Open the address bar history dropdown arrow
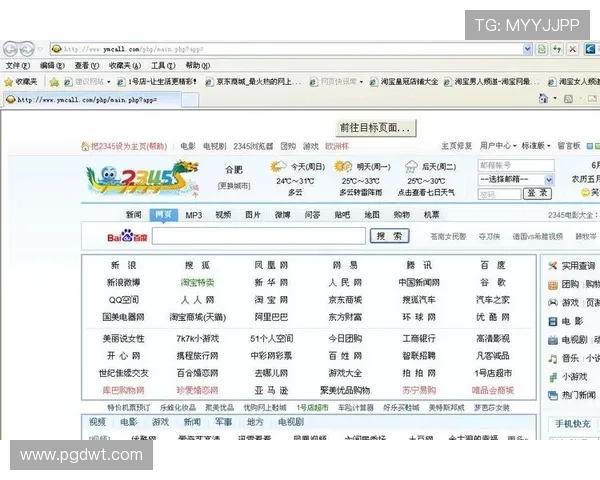The height and width of the screenshot is (480, 600). point(527,49)
